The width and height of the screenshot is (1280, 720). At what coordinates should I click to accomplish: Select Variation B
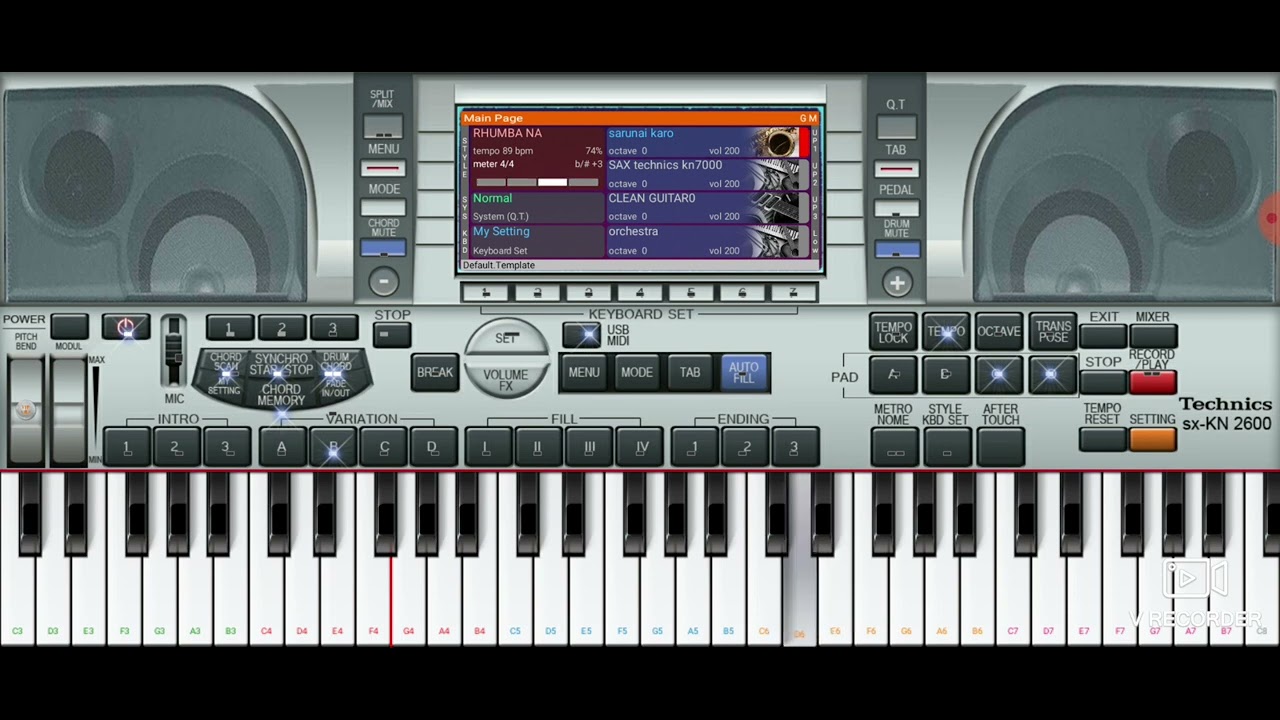coord(333,447)
